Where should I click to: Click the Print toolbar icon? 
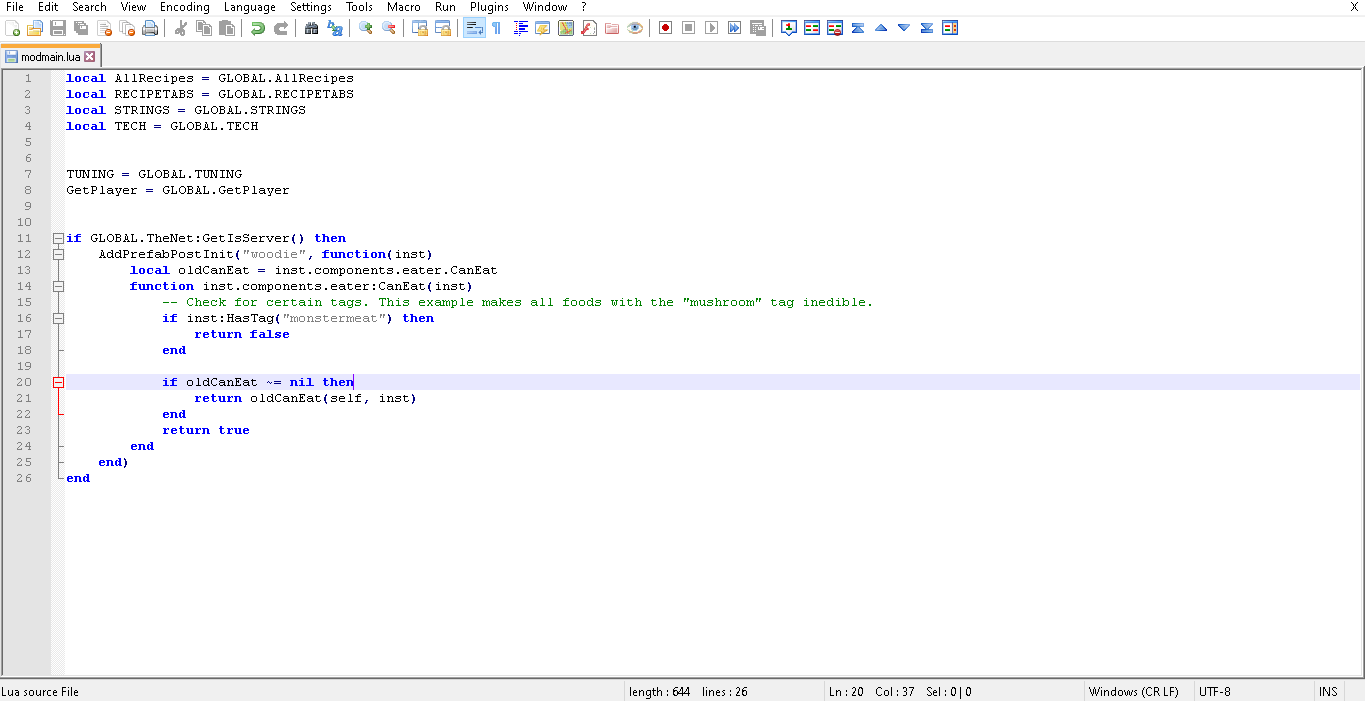coord(150,28)
